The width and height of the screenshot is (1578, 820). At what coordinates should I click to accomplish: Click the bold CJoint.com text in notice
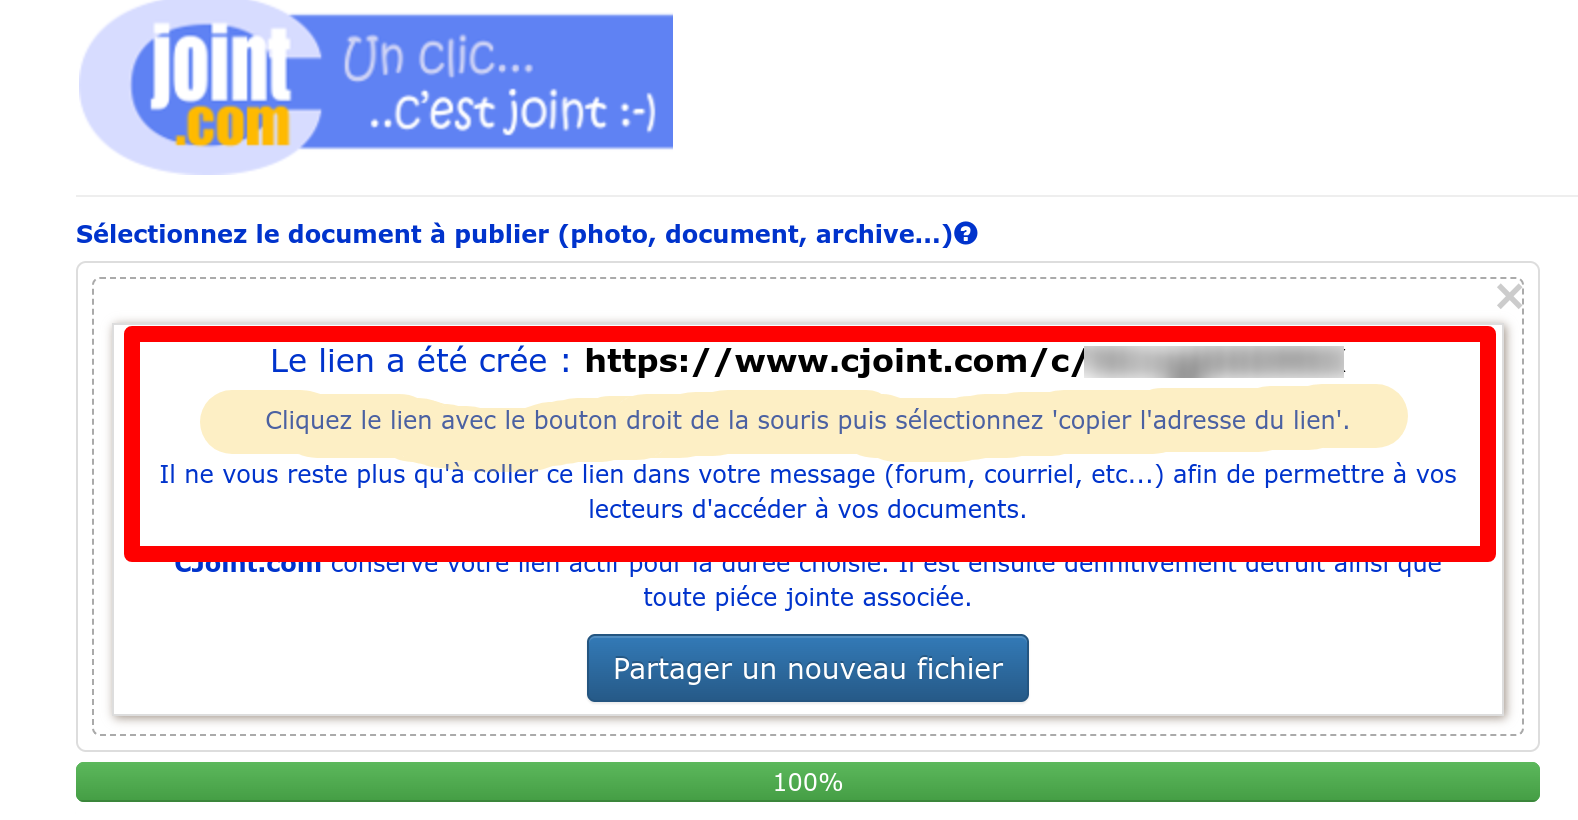coord(248,567)
